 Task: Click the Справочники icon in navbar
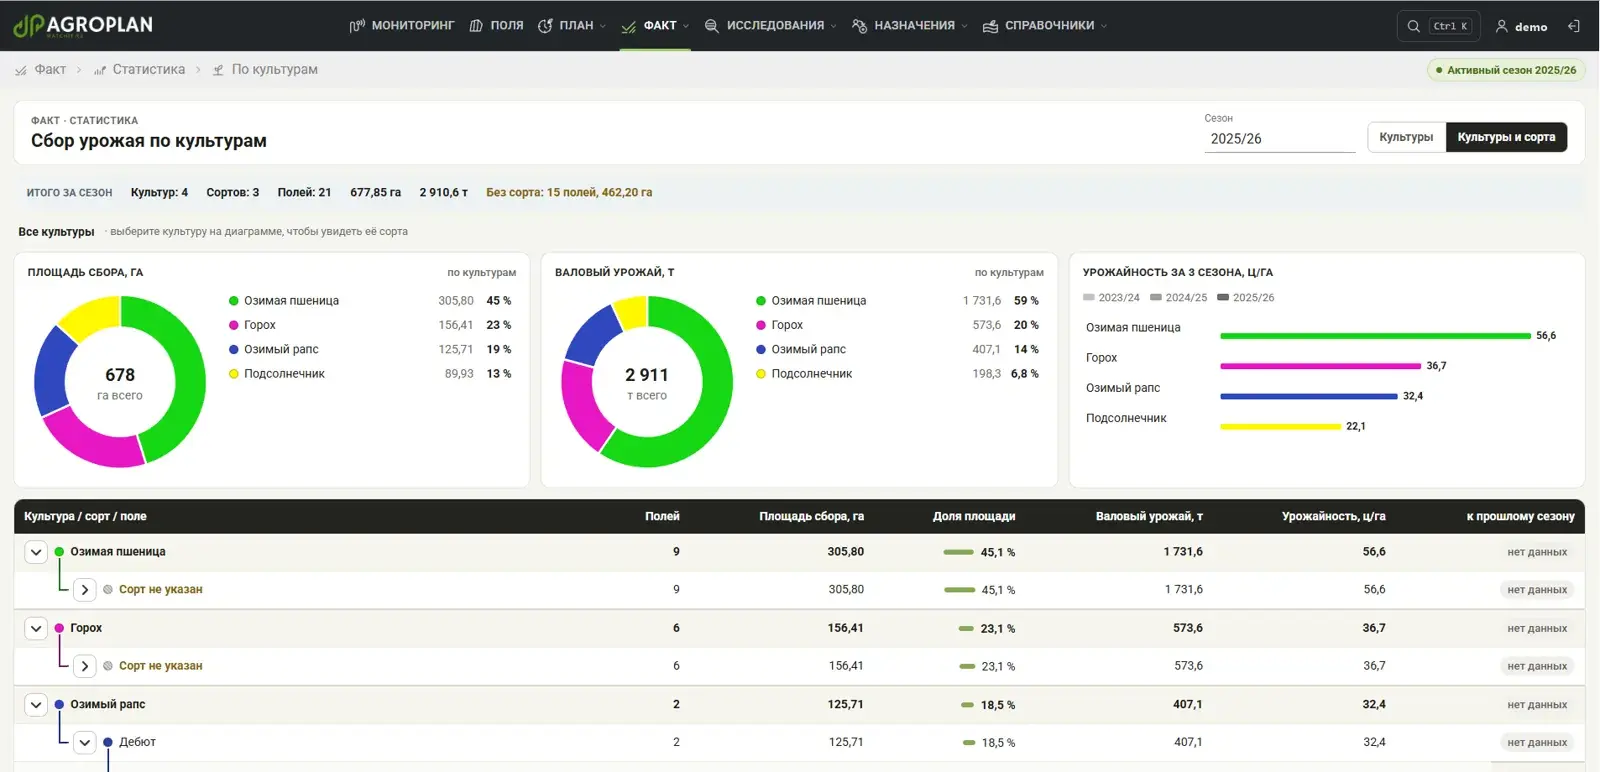[990, 26]
